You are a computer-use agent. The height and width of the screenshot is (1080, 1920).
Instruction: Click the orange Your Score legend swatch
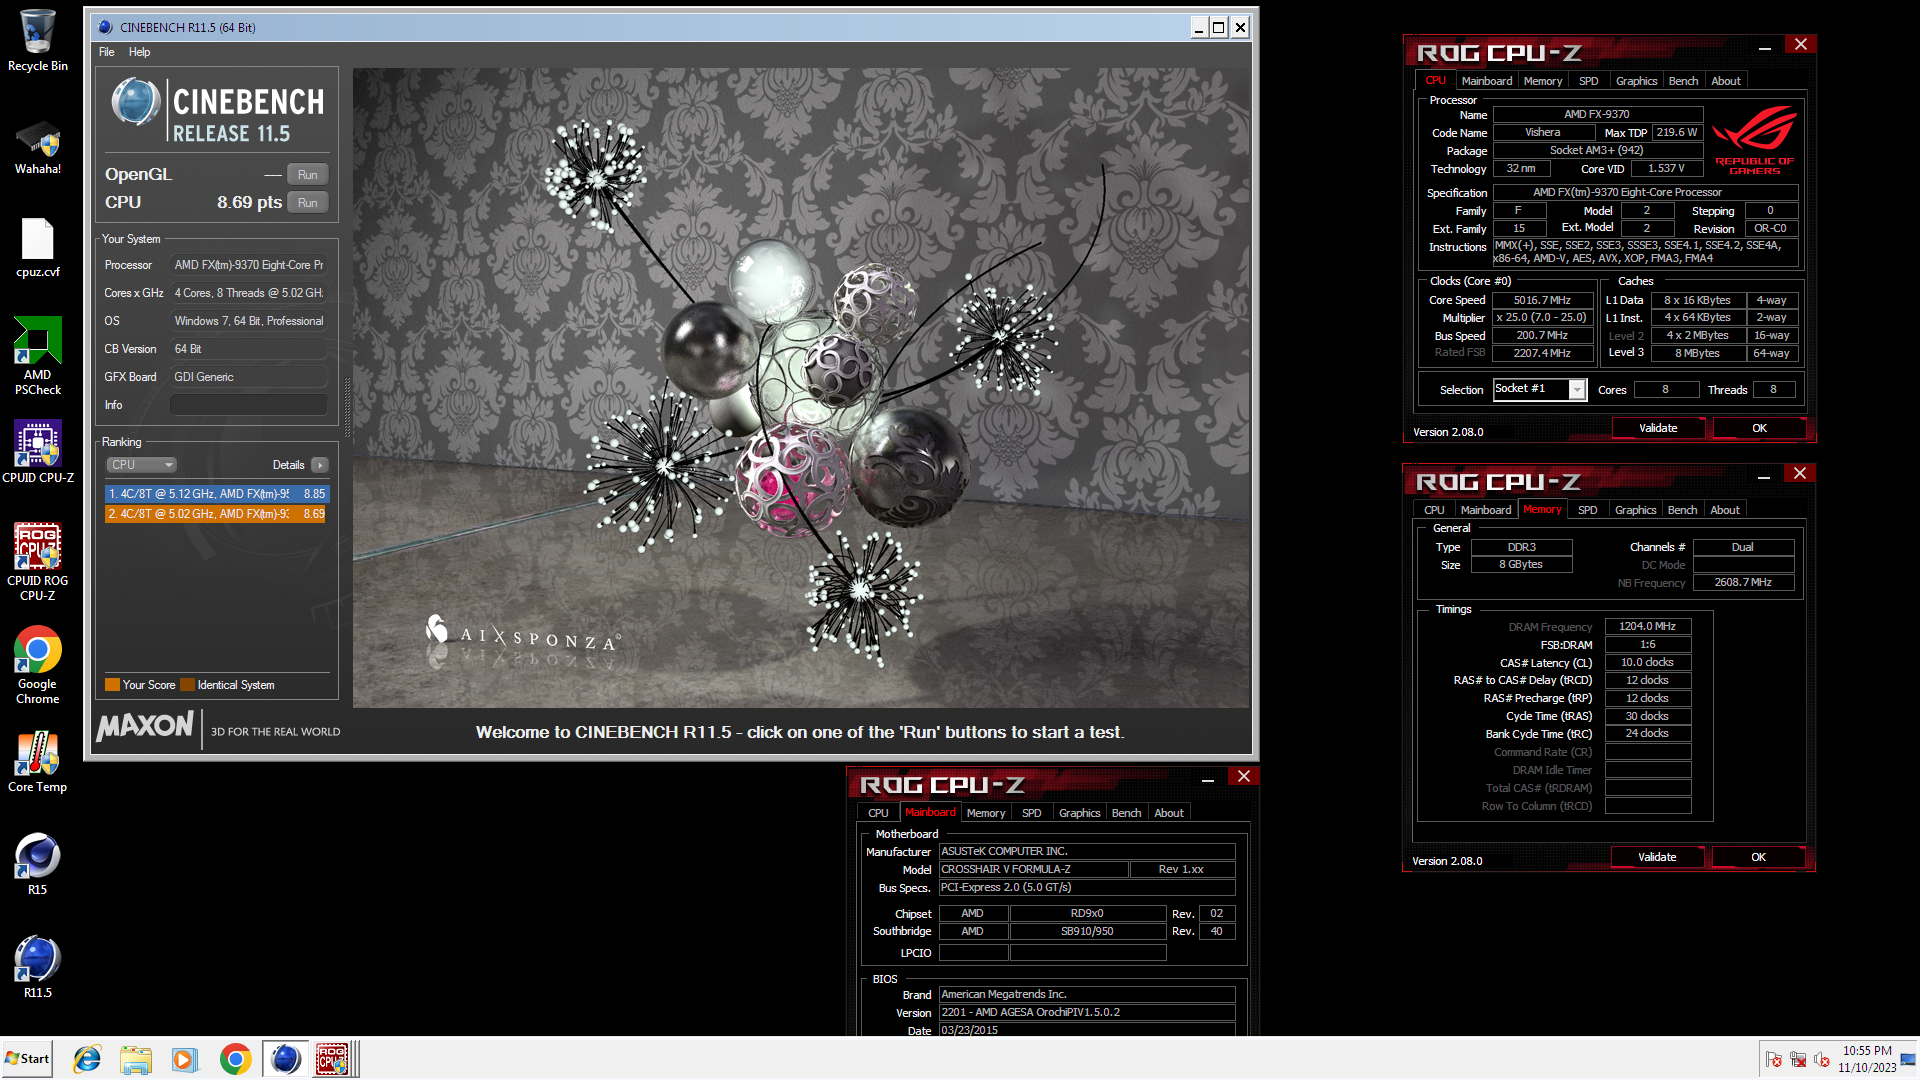pos(112,685)
